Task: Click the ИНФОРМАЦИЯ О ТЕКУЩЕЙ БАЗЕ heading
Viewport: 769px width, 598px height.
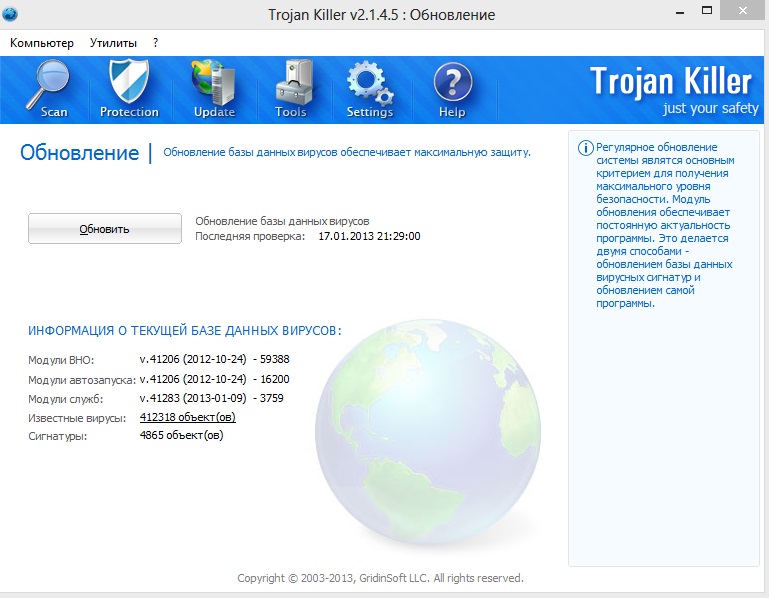Action: click(x=184, y=331)
